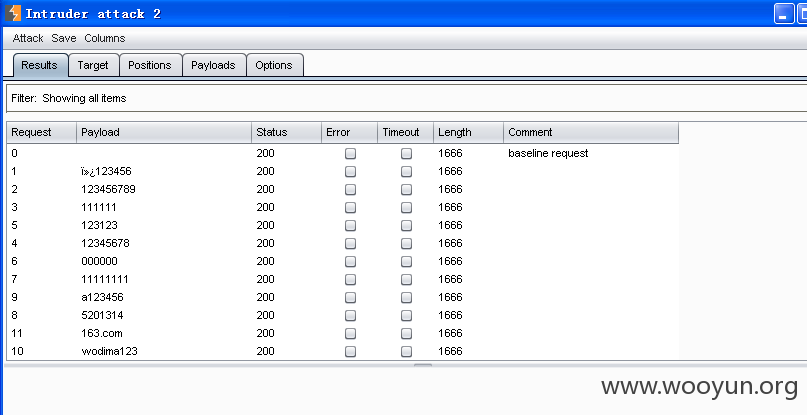807x415 pixels.
Task: Click Length 1666 in the baseline request row
Action: (450, 153)
